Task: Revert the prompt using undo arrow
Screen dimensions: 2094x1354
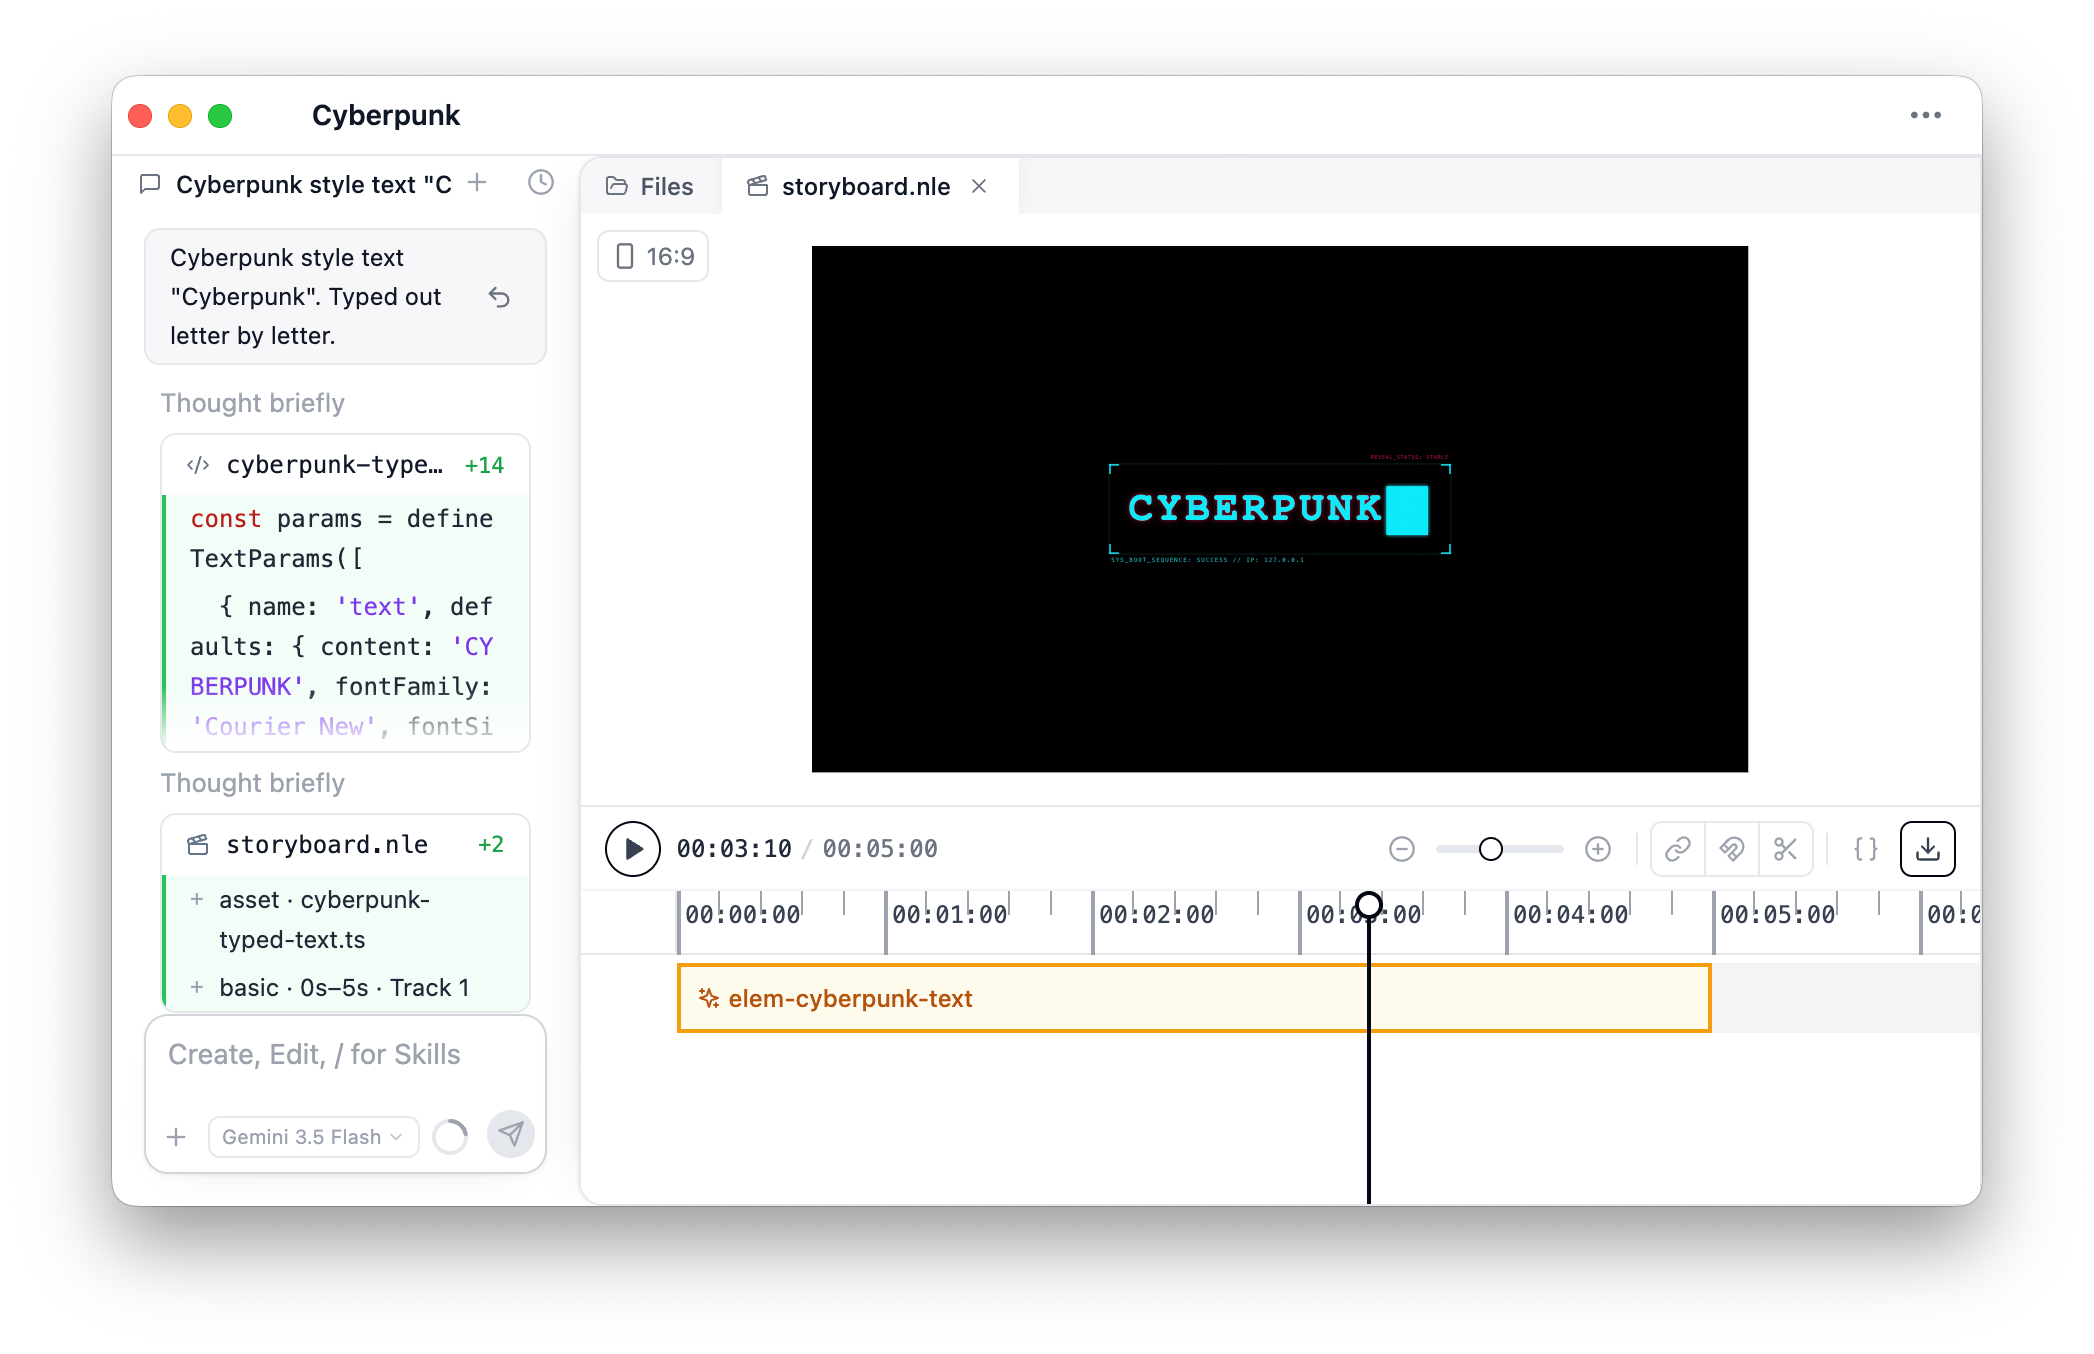Action: pyautogui.click(x=499, y=297)
